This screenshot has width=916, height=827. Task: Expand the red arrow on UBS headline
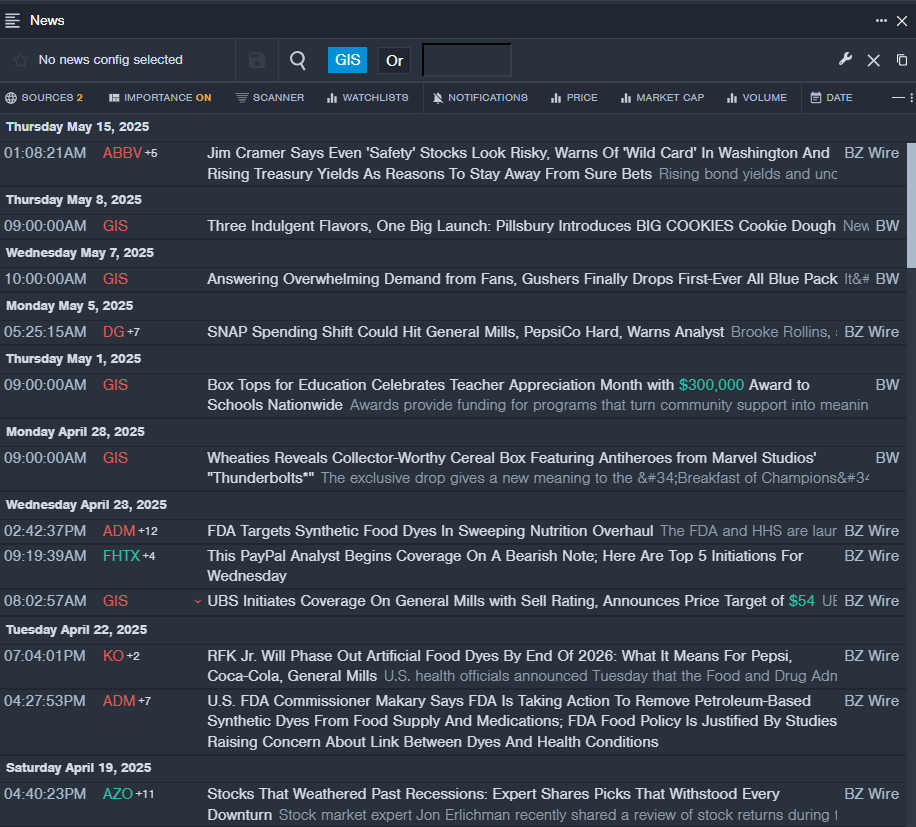click(197, 601)
